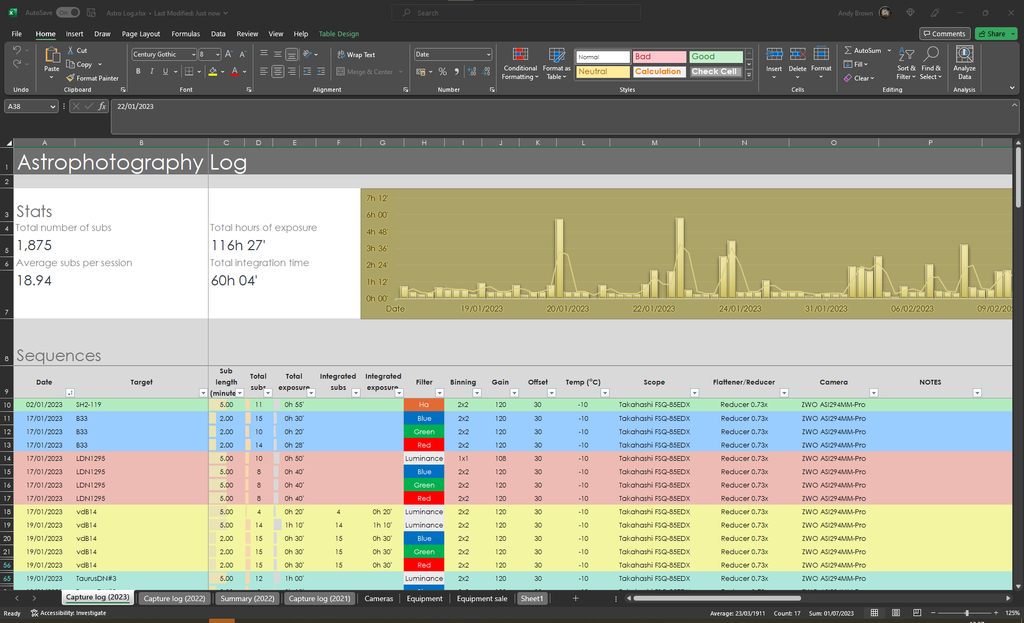1024x623 pixels.
Task: Increase font size with the larger A
Action: (229, 54)
